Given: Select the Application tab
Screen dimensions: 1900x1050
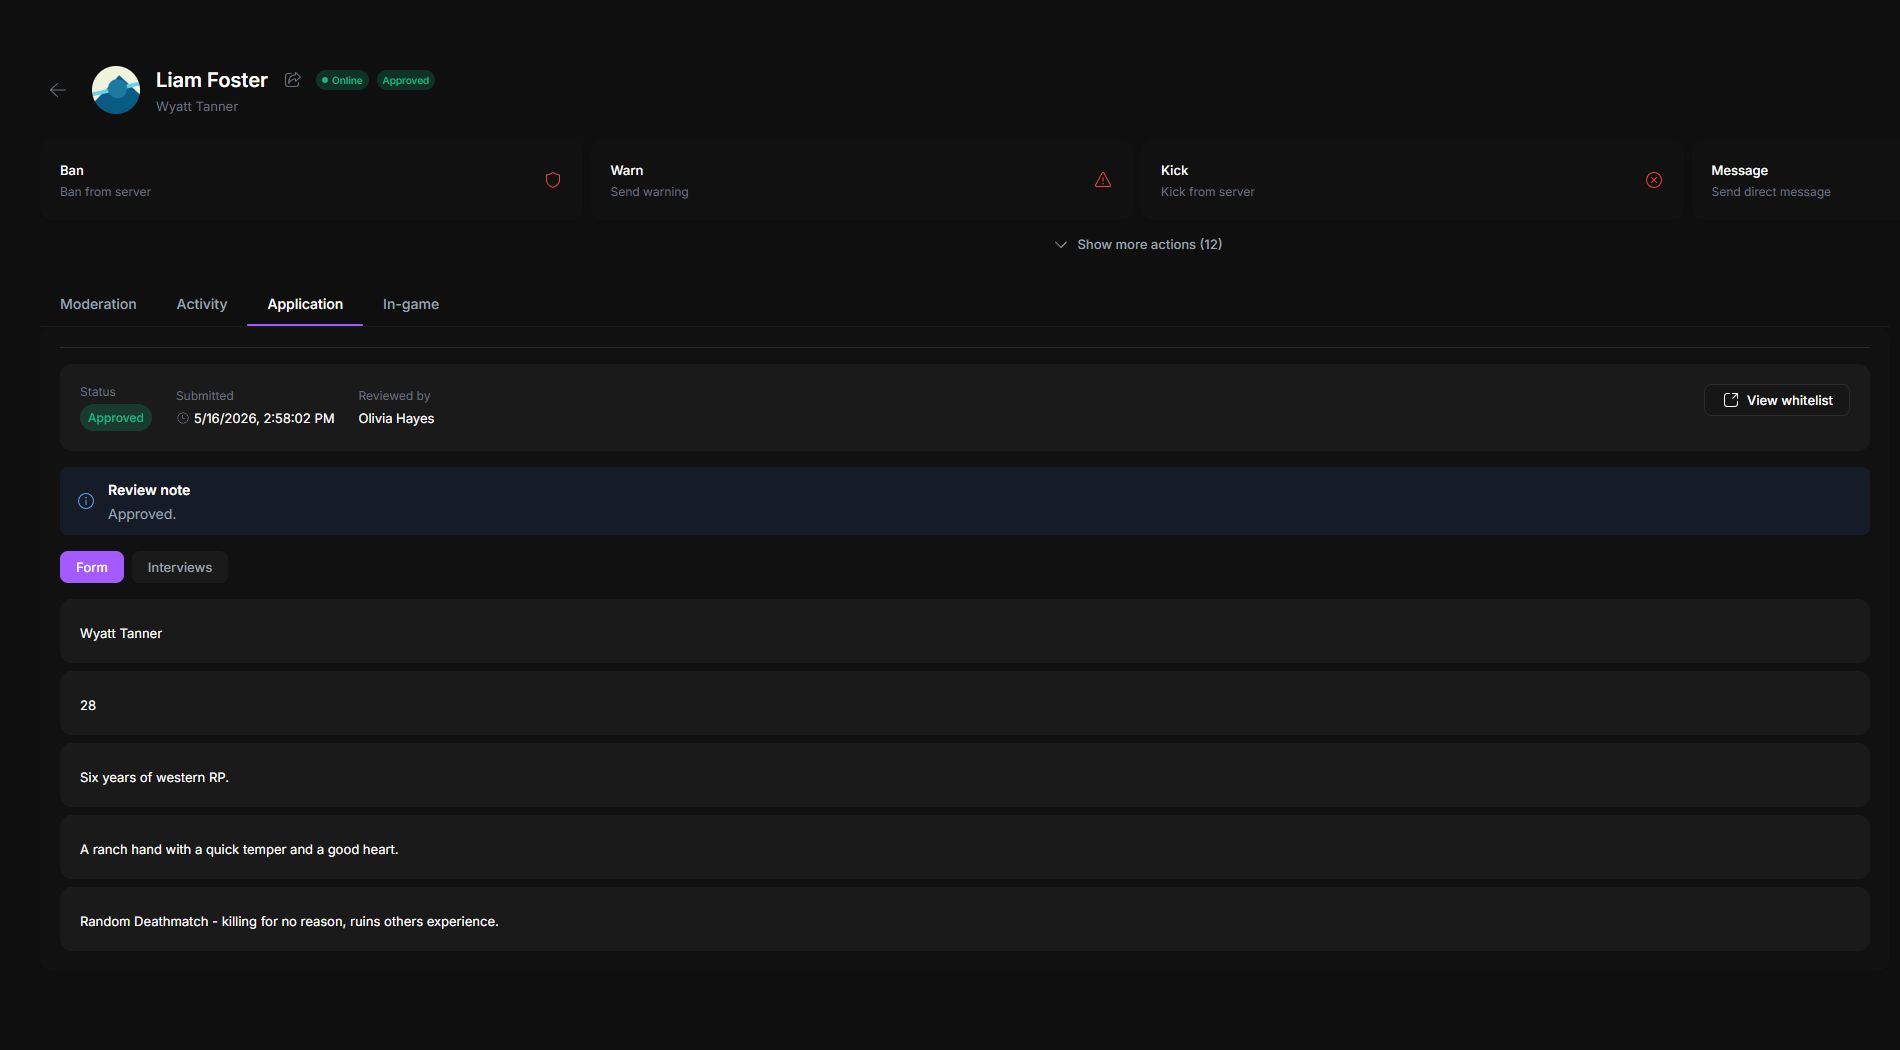Looking at the screenshot, I should pyautogui.click(x=305, y=304).
